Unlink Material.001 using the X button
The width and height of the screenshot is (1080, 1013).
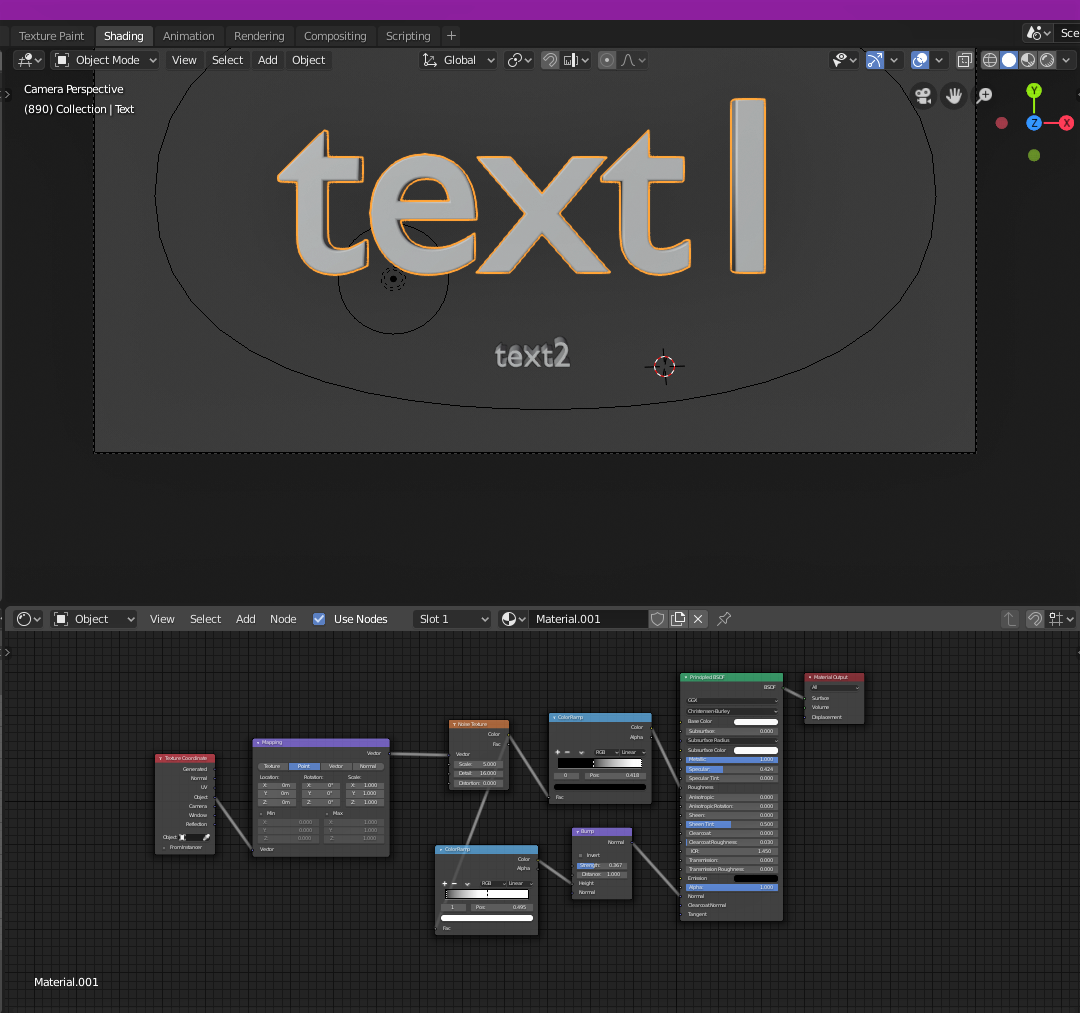click(697, 619)
